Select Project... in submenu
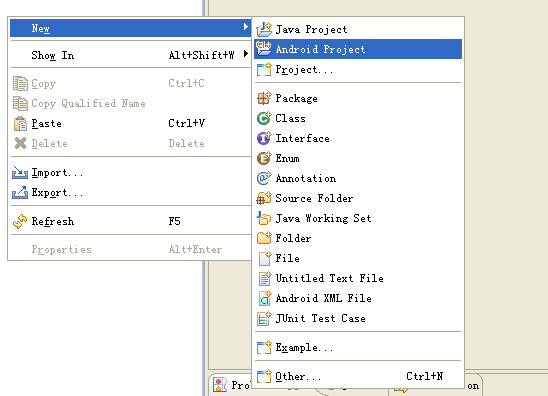548x396 pixels. click(x=358, y=69)
